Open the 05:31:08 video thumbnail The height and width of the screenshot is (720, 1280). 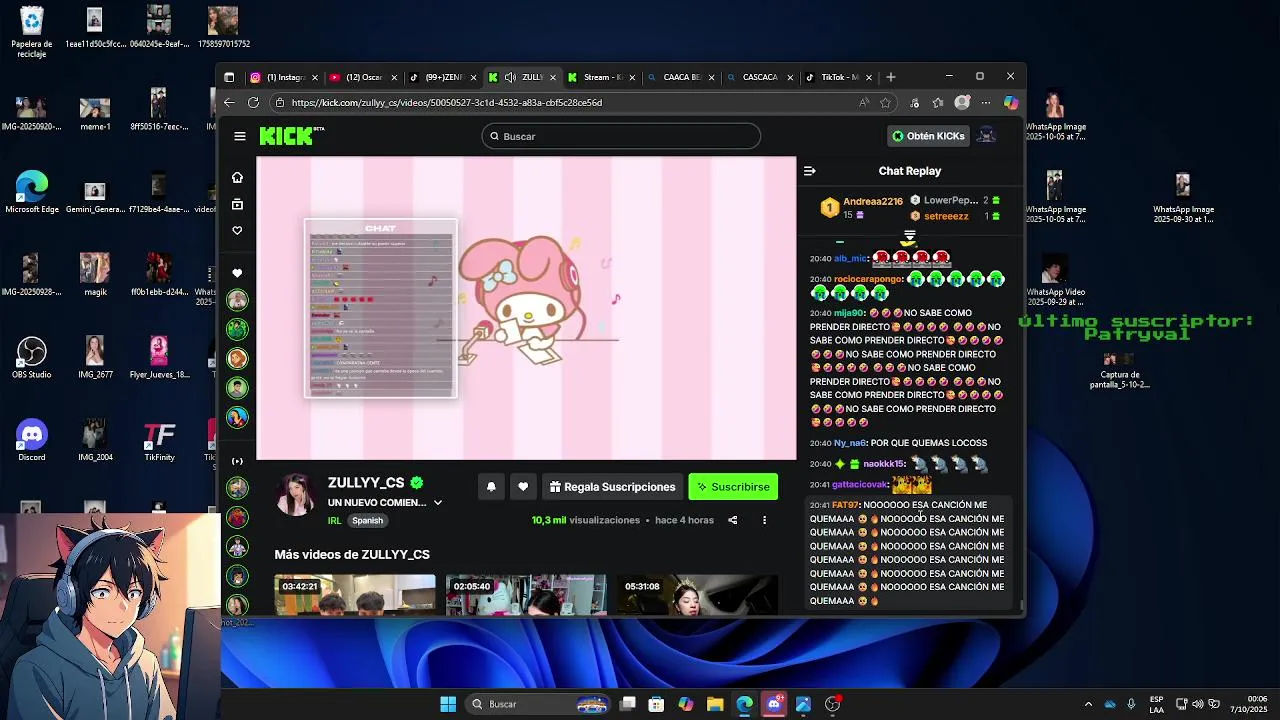click(697, 594)
